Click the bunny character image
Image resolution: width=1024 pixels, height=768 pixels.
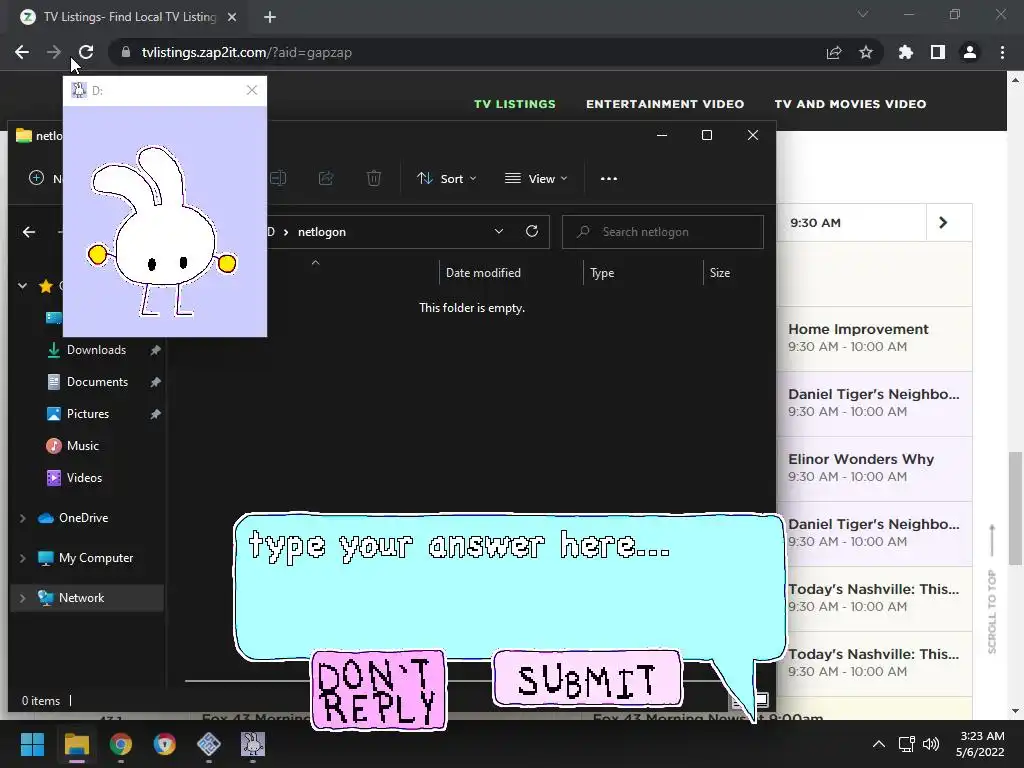tap(162, 231)
